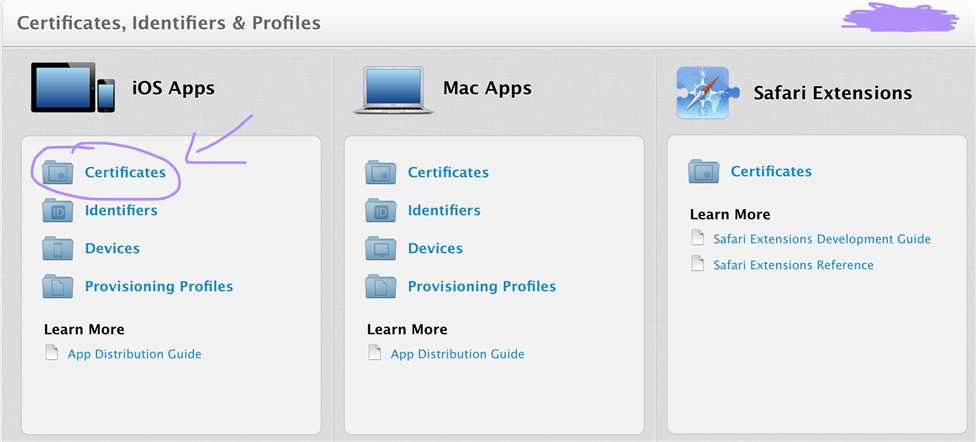The height and width of the screenshot is (442, 976).
Task: Click Learn More heading in iOS Apps panel
Action: (x=84, y=329)
